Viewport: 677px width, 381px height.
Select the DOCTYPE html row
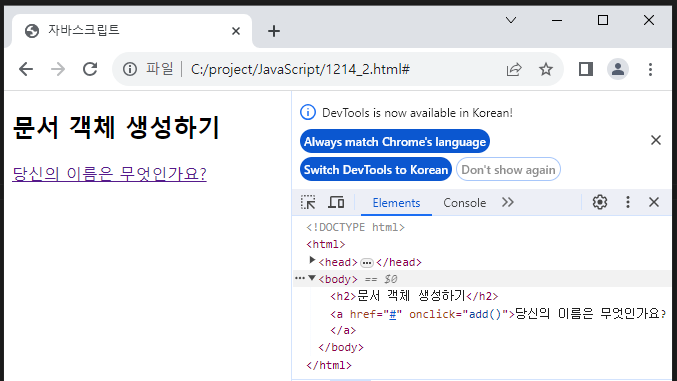(x=481, y=227)
